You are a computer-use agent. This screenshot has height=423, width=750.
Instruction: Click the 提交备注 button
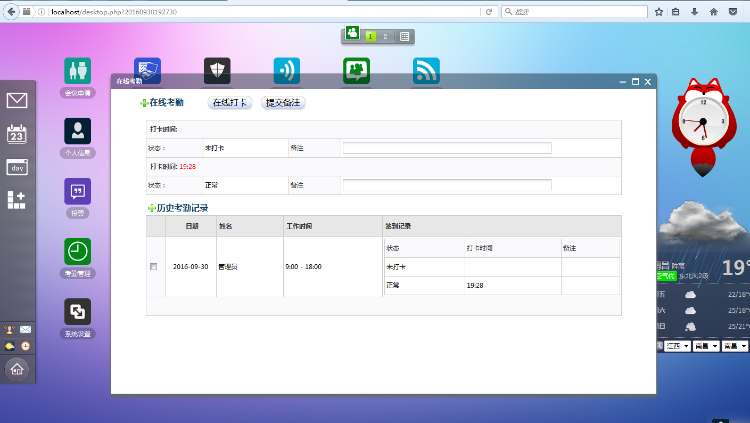coord(283,102)
